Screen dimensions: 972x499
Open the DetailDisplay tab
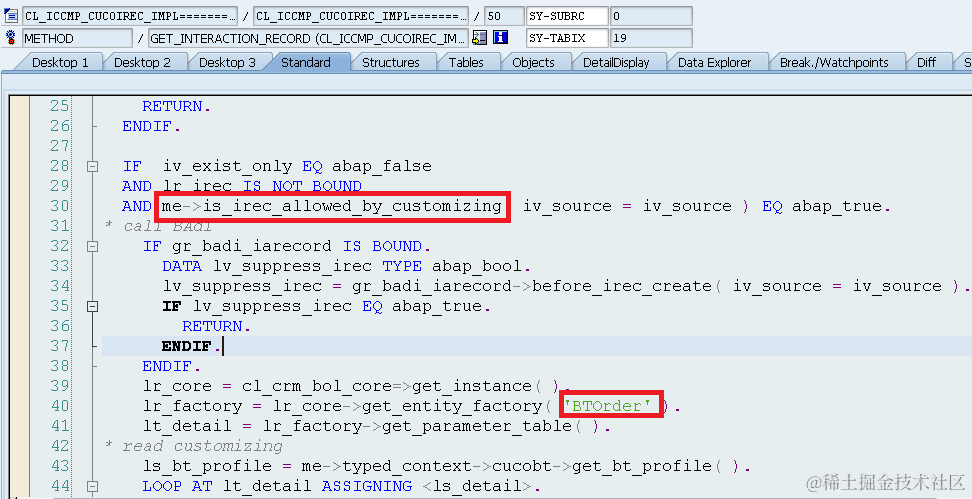click(616, 62)
